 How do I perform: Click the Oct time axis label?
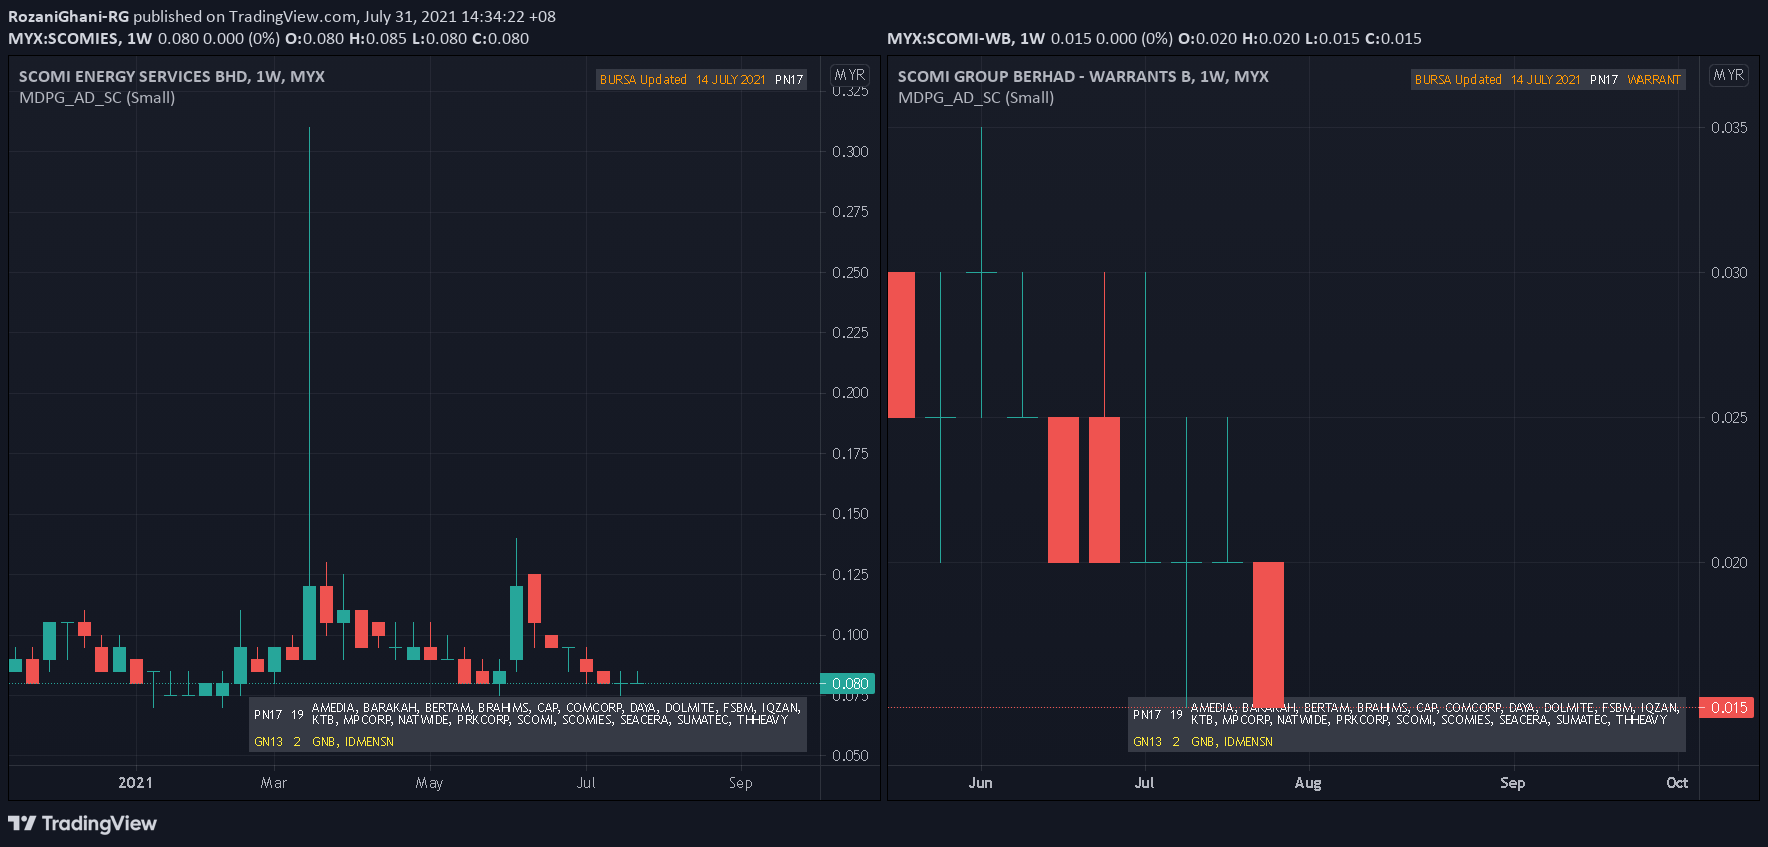coord(1677,782)
